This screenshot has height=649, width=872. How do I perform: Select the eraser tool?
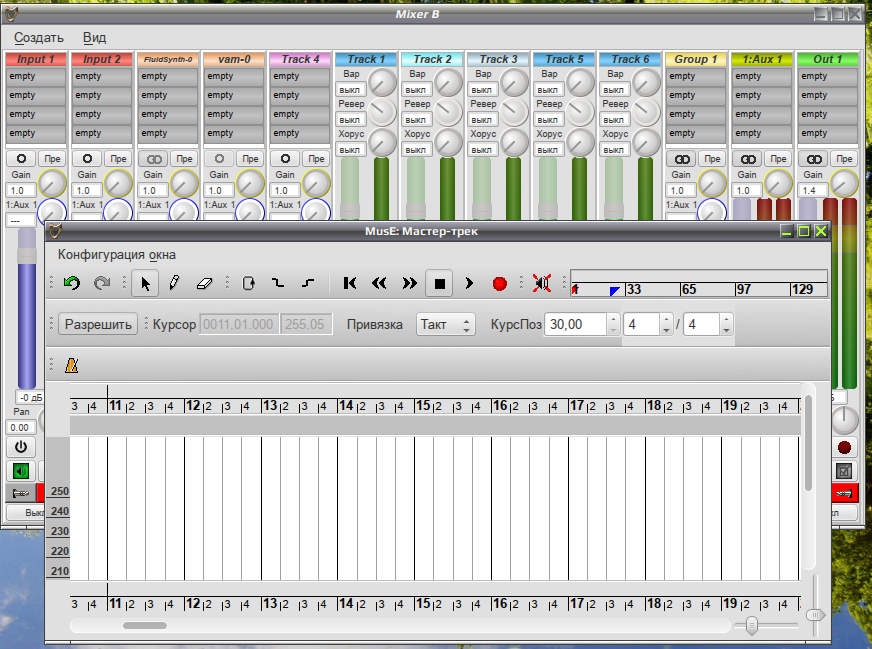point(205,283)
